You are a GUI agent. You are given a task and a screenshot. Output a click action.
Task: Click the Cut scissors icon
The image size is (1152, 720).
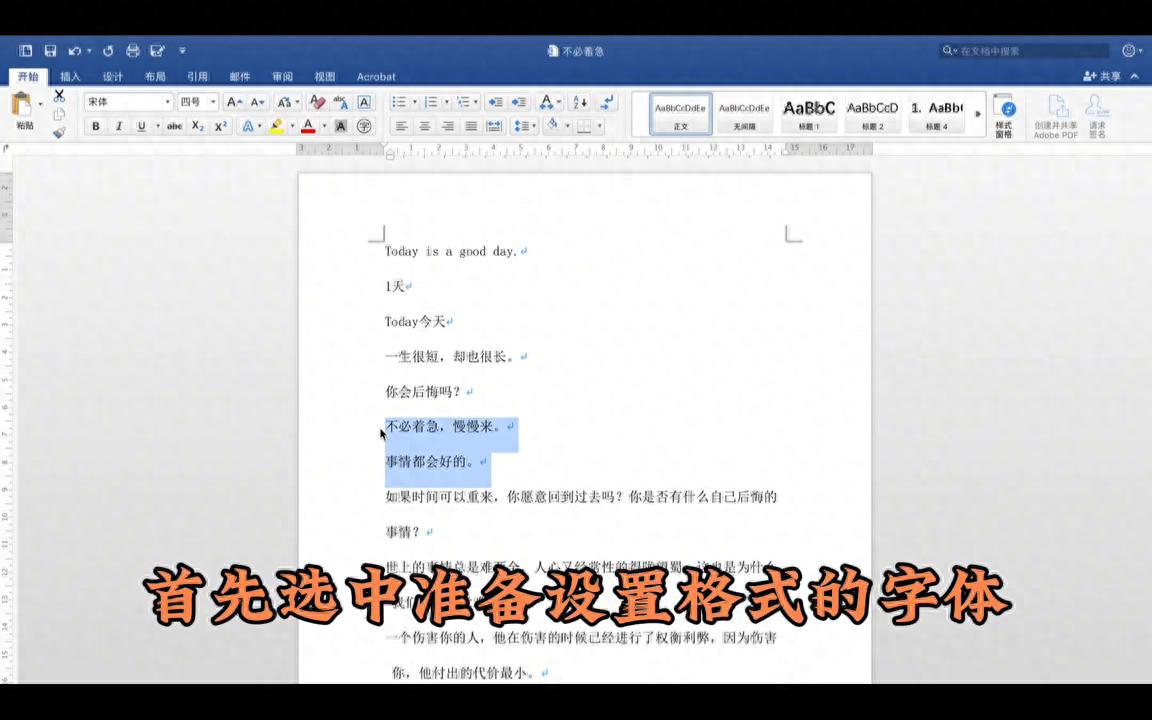click(x=59, y=96)
